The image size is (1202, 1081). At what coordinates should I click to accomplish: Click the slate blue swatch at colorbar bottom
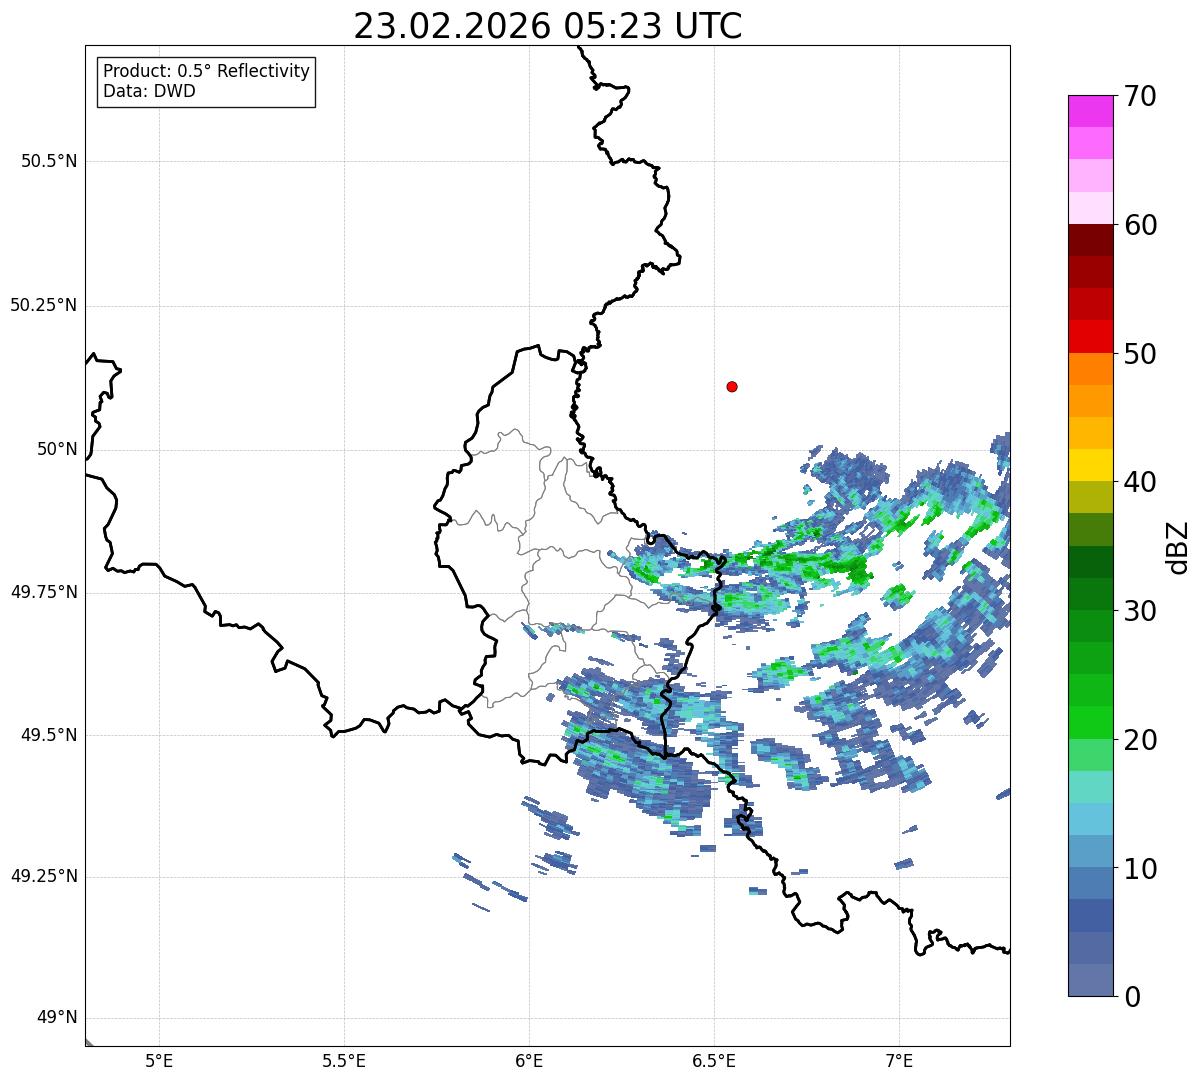pyautogui.click(x=1091, y=980)
